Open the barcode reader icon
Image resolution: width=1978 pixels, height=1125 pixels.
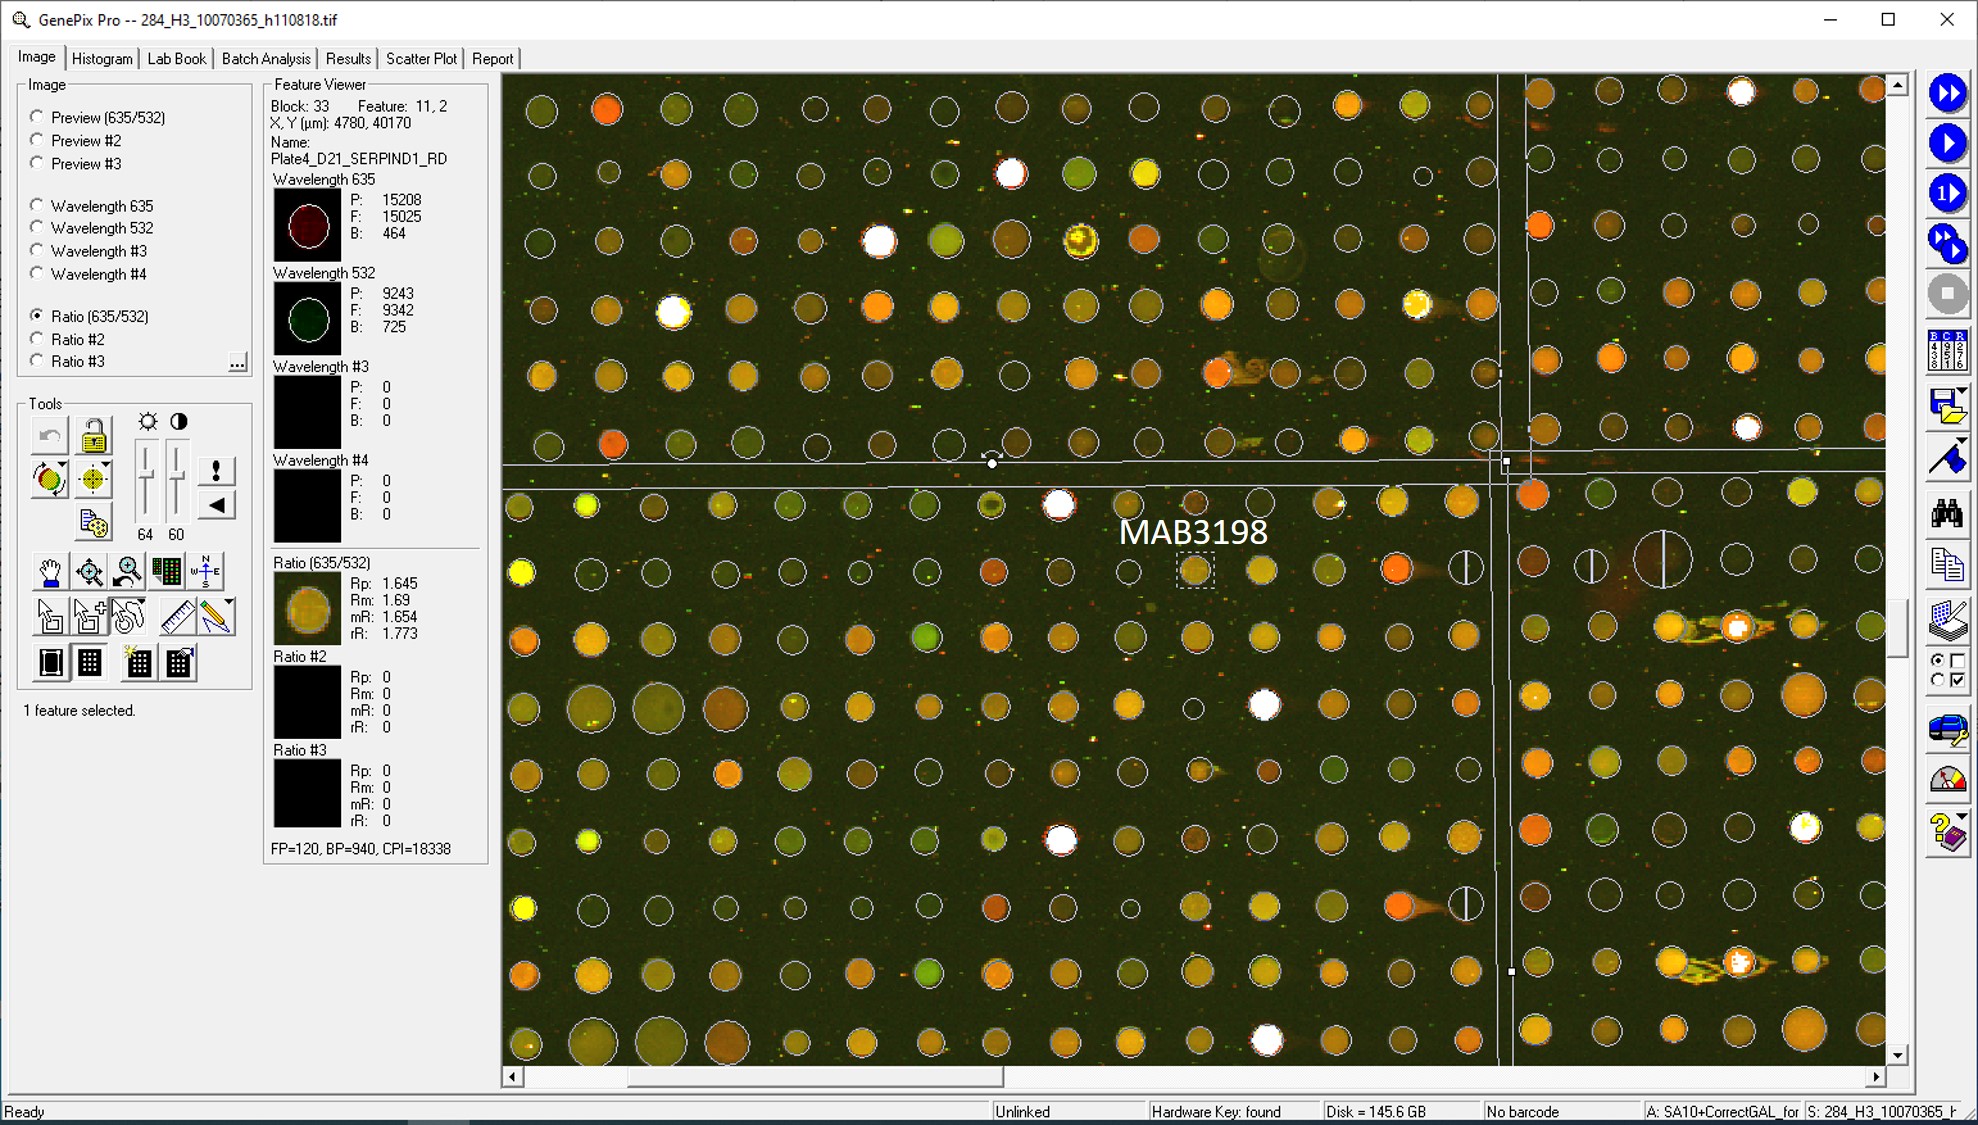[x=1946, y=351]
